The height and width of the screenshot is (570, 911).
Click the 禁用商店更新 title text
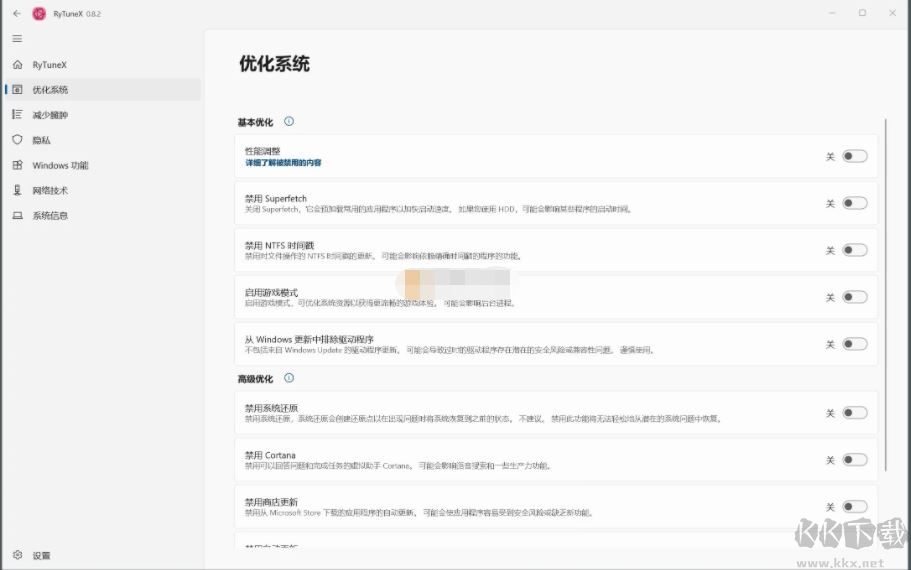[x=271, y=502]
